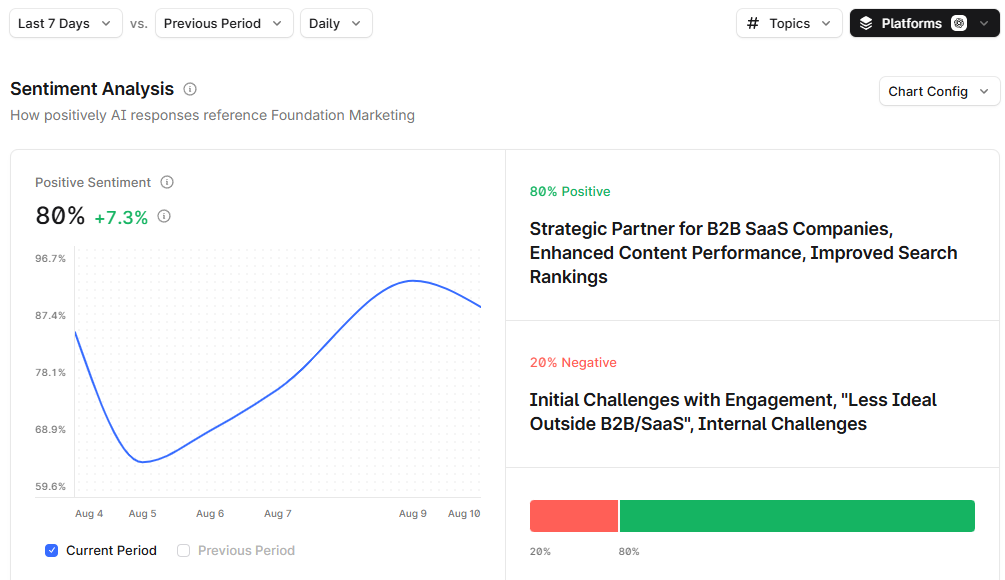Open the info tooltip next to Positive Sentiment

[167, 182]
